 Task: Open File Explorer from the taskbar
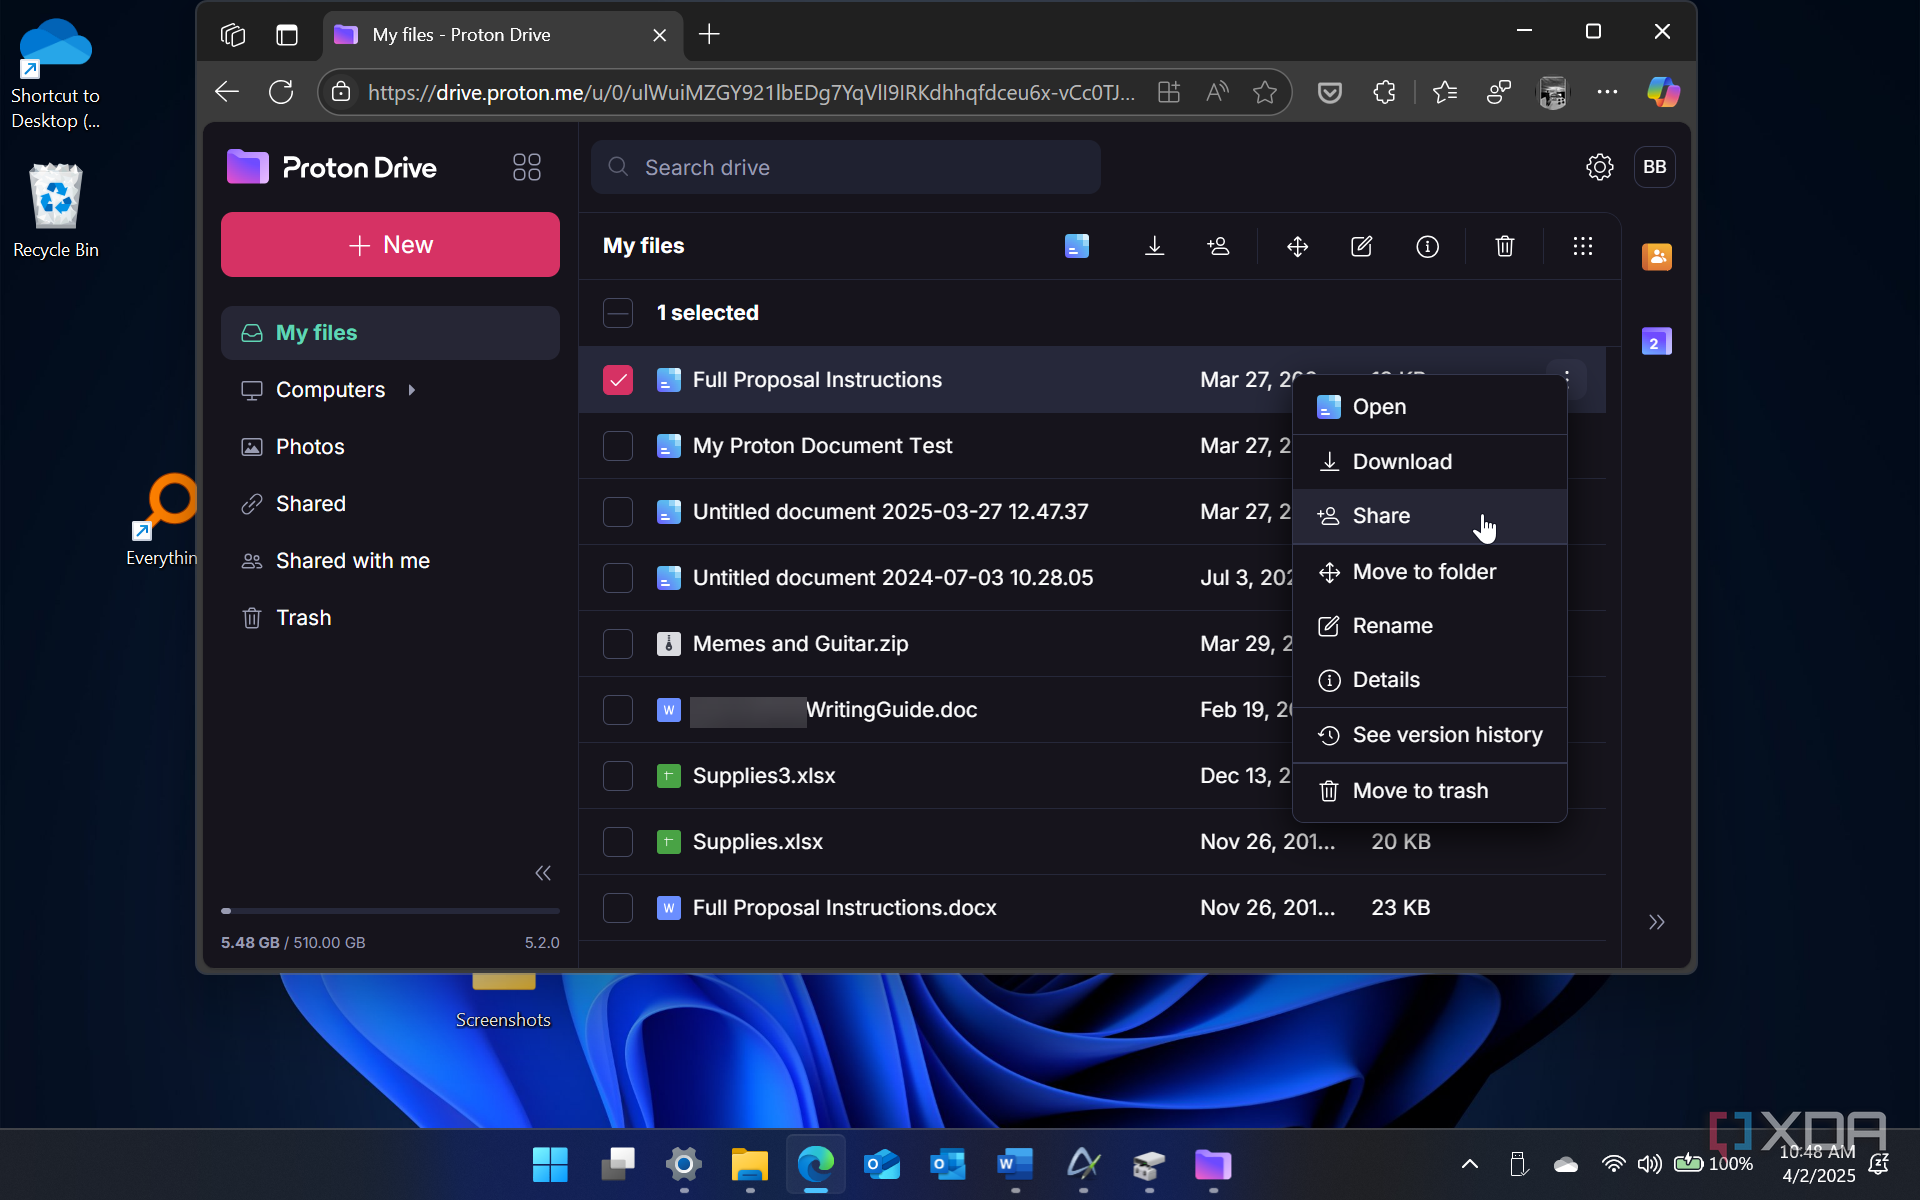click(749, 1164)
